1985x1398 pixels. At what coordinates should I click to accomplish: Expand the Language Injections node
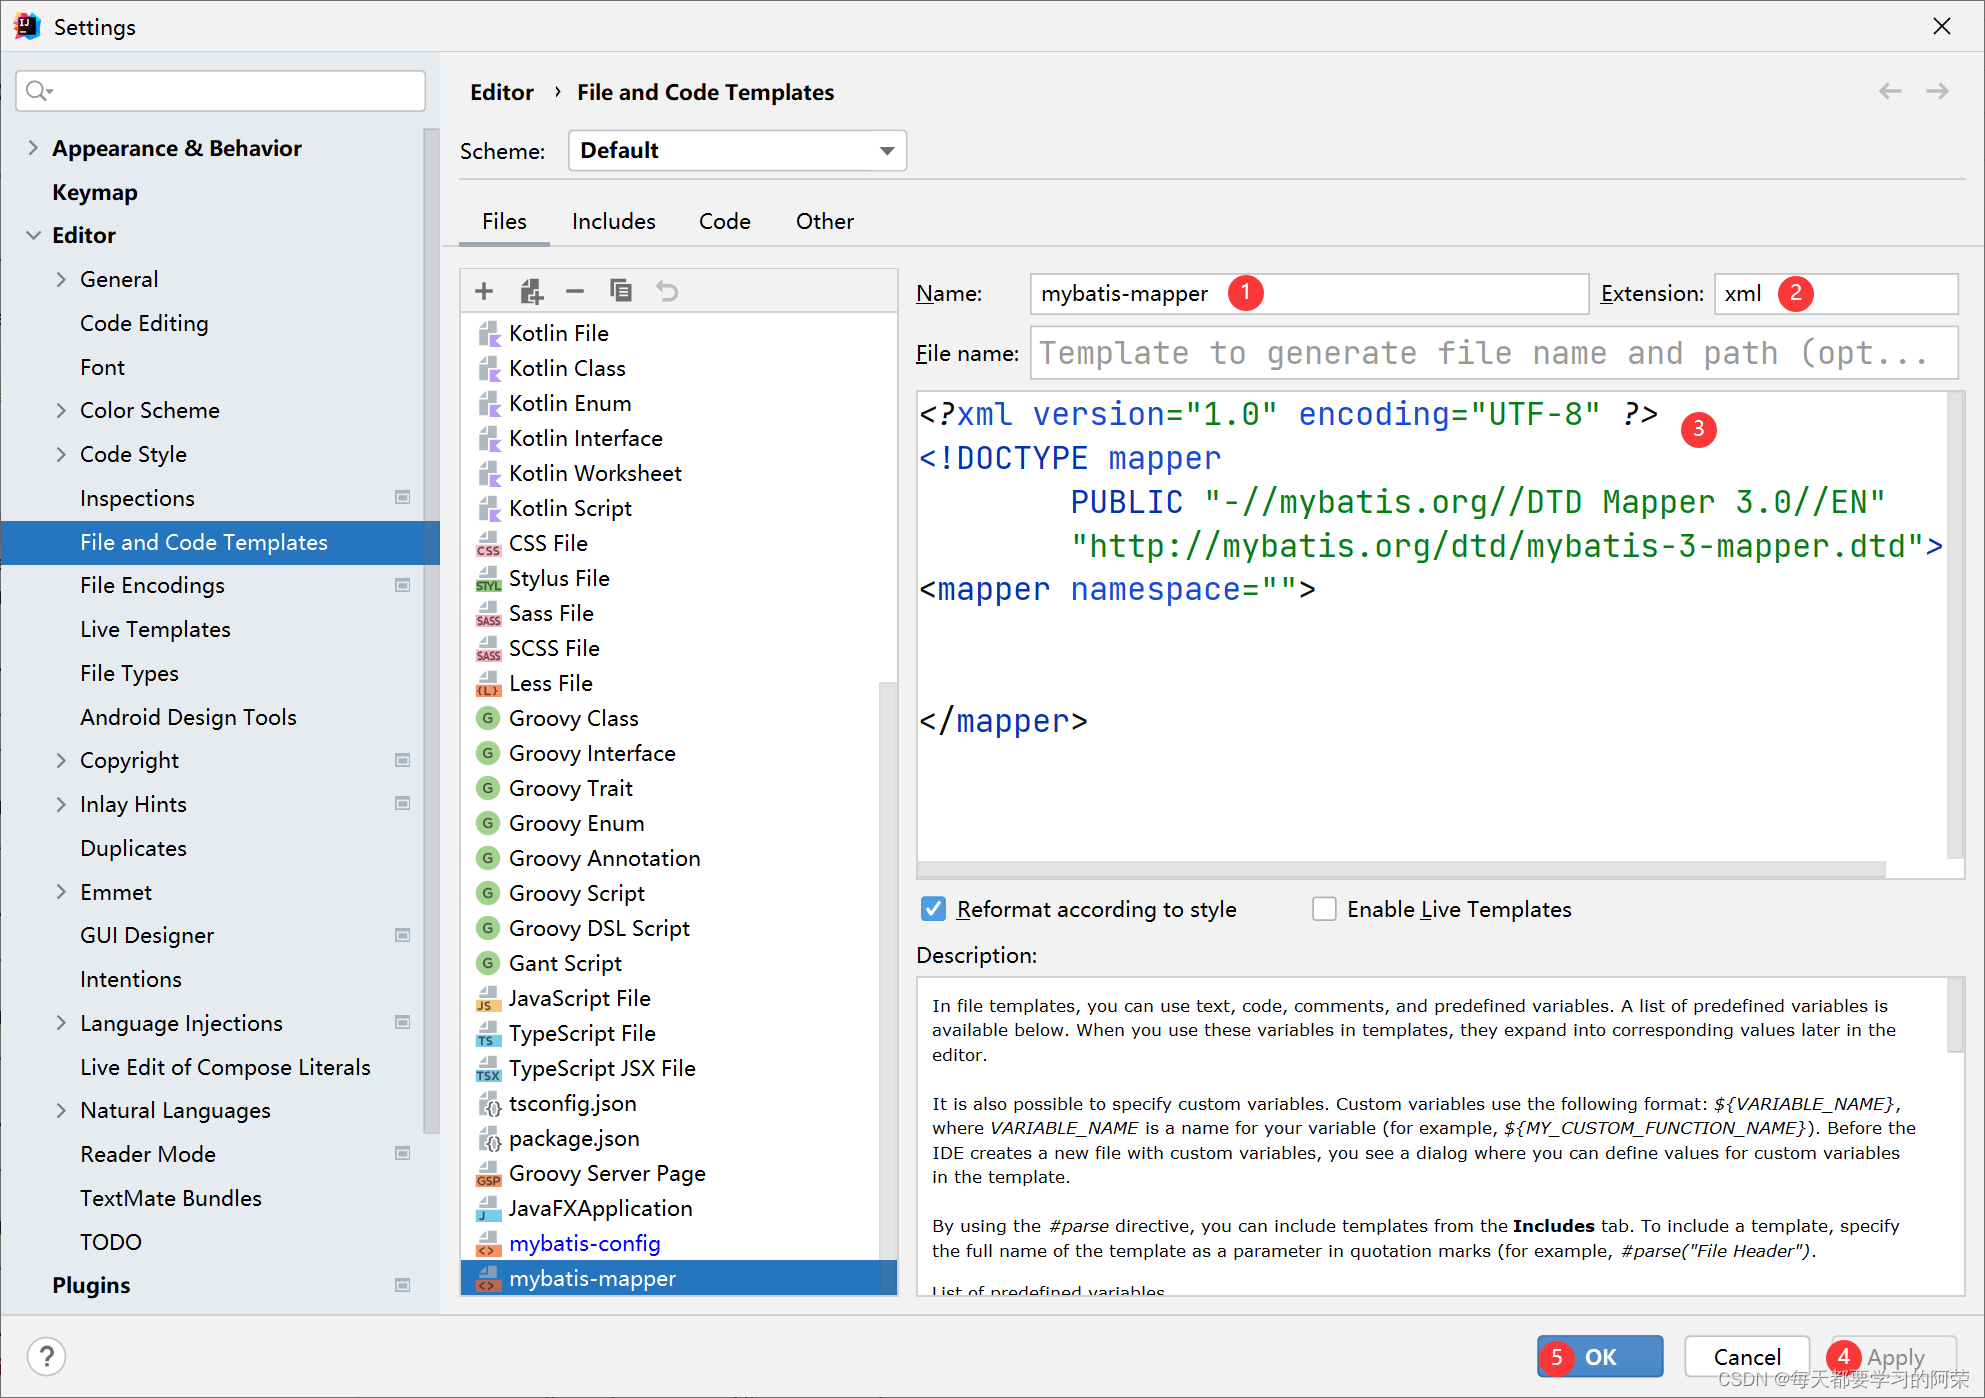pos(61,1023)
